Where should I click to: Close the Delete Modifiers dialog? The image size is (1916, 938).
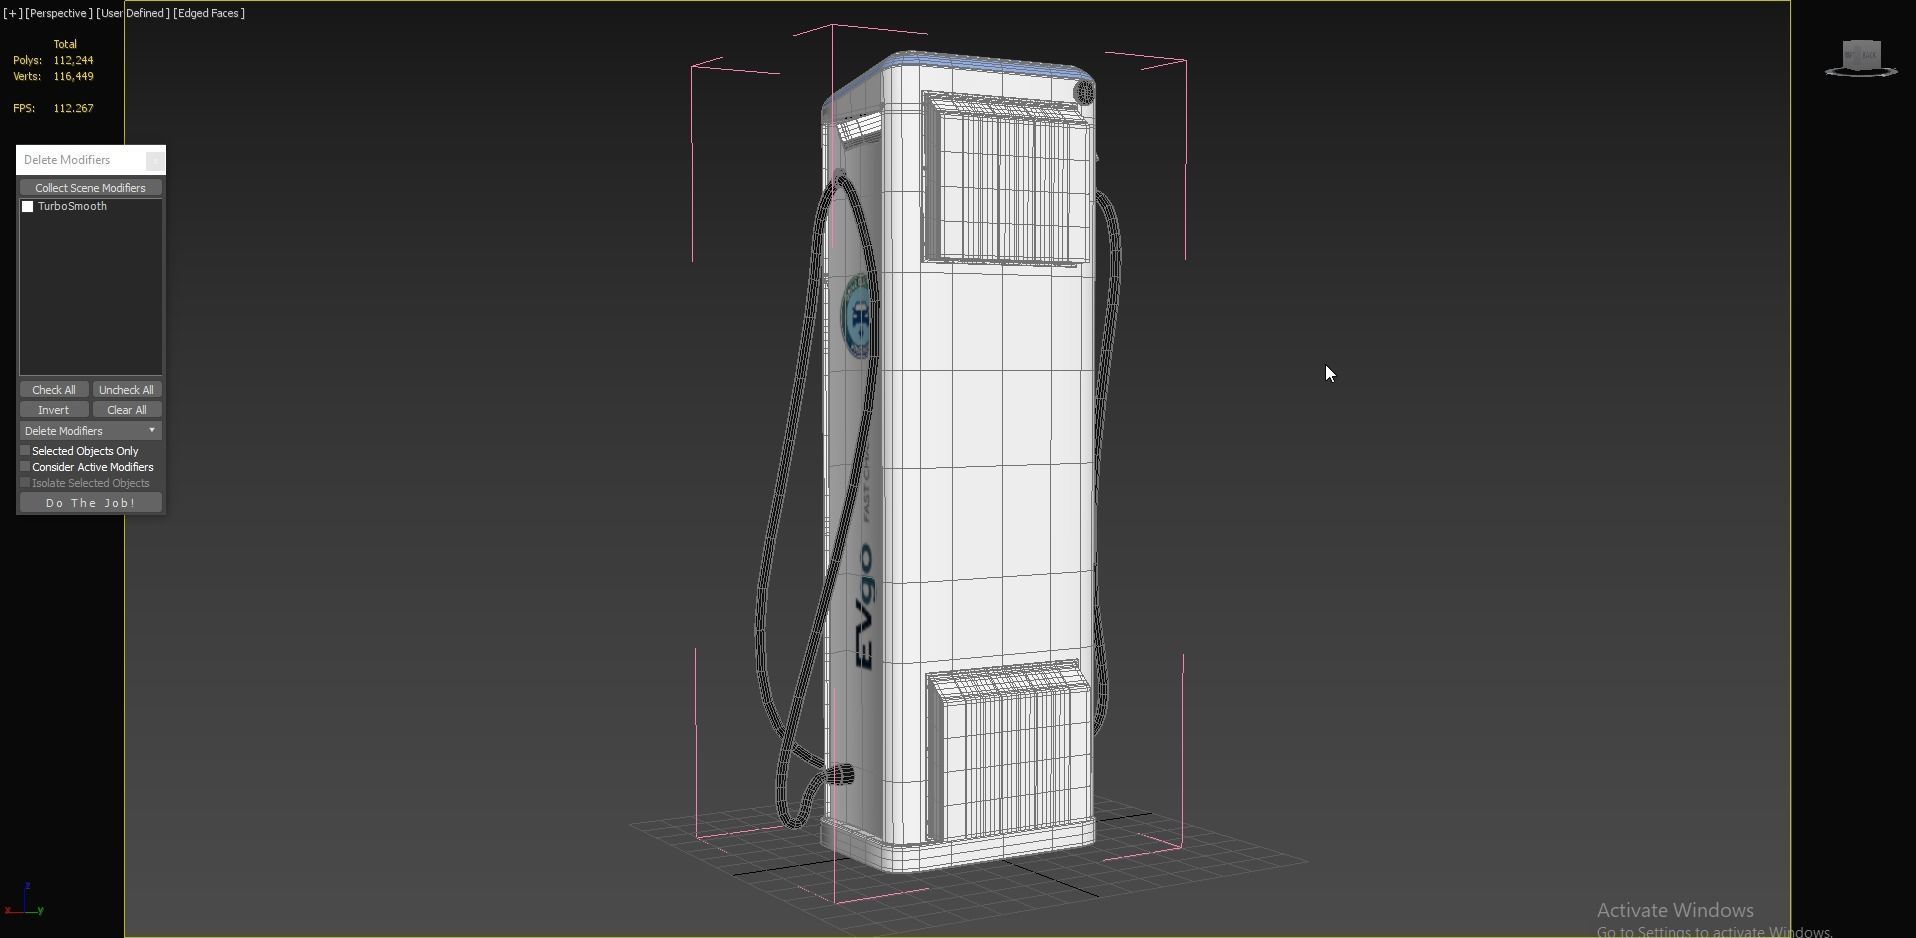(x=154, y=160)
